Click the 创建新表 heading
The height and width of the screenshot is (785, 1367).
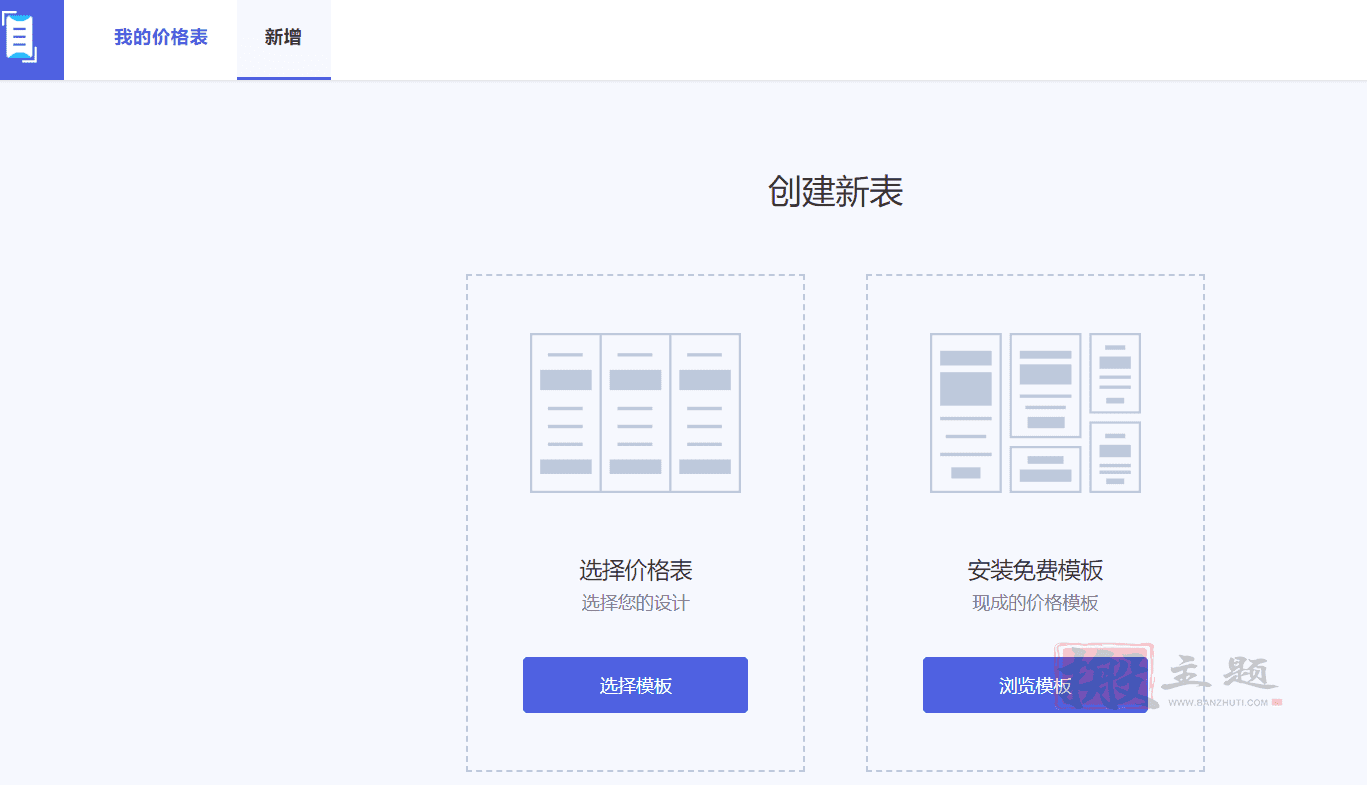coord(835,191)
